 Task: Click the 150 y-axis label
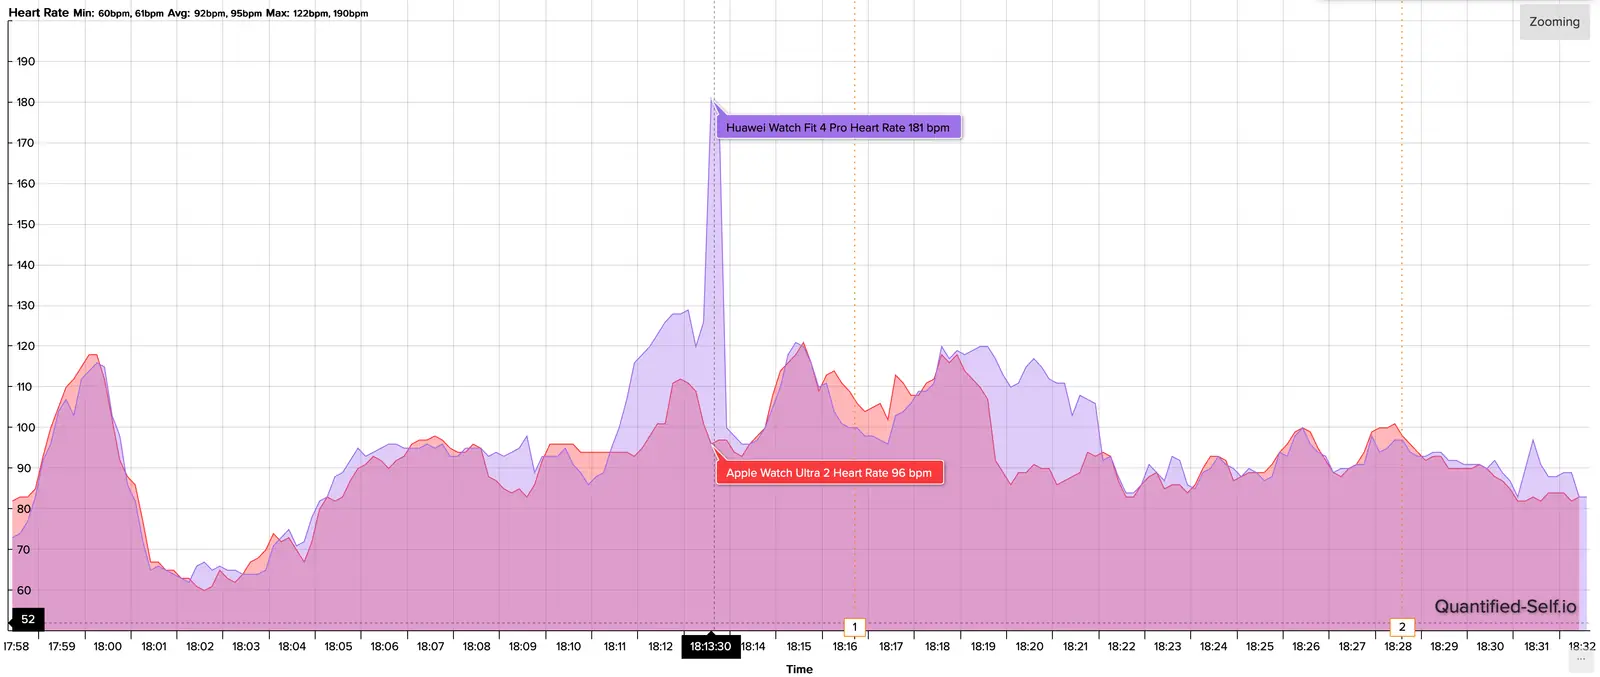coord(25,224)
